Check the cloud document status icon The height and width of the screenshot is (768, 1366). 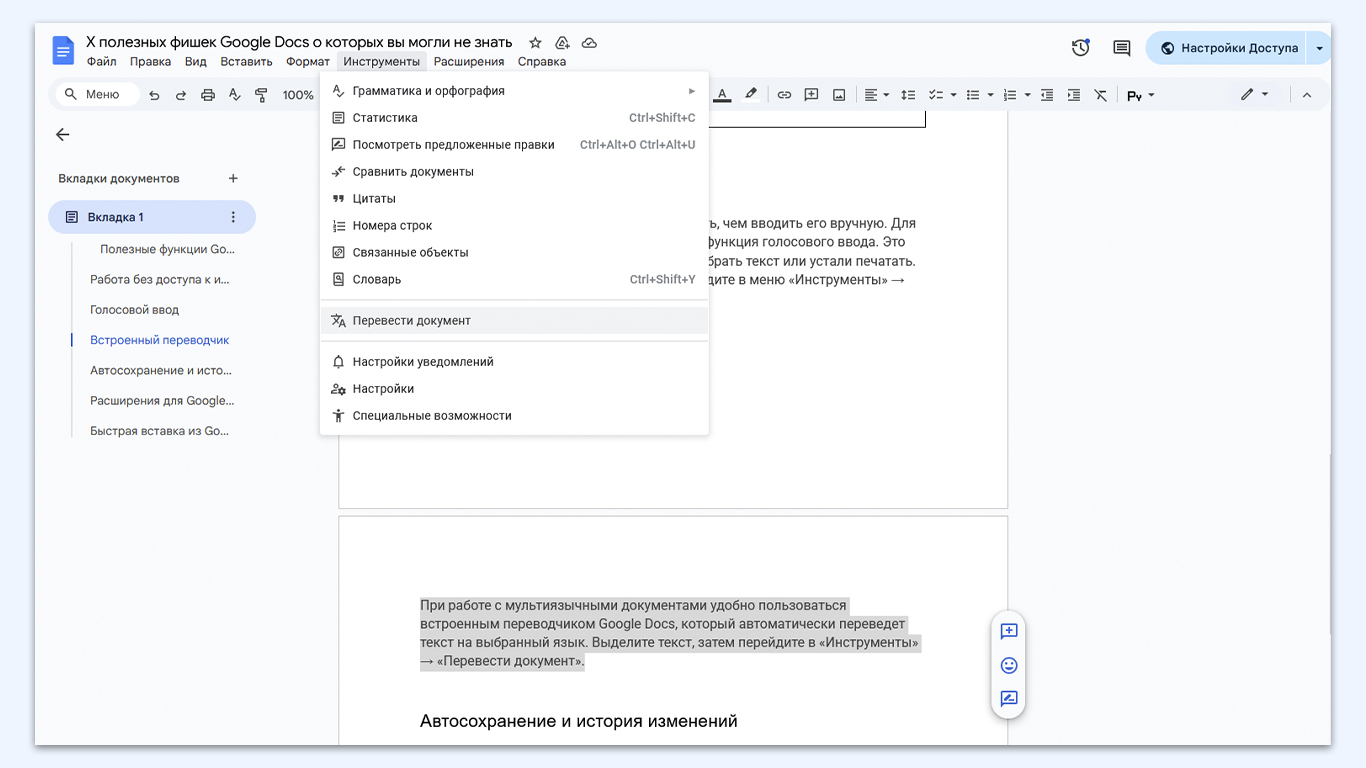coord(589,43)
